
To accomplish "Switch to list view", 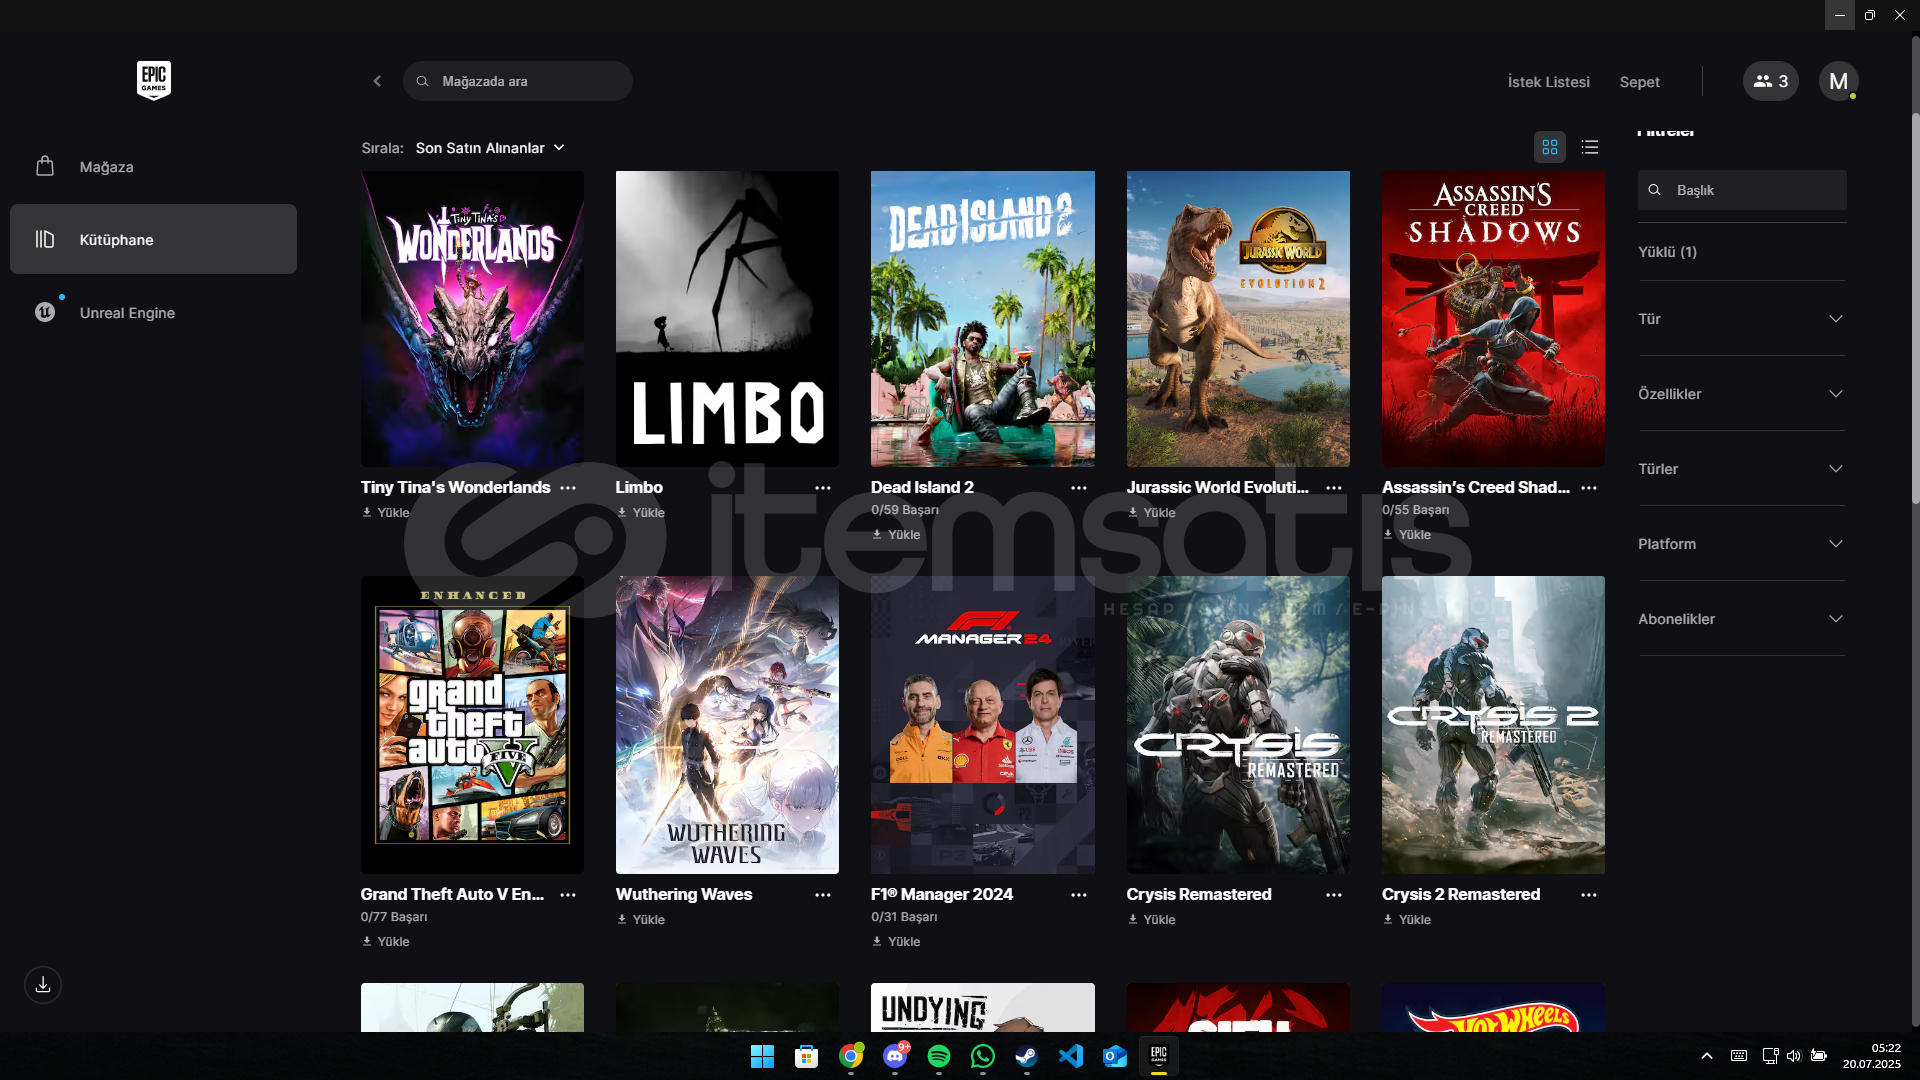I will 1590,147.
